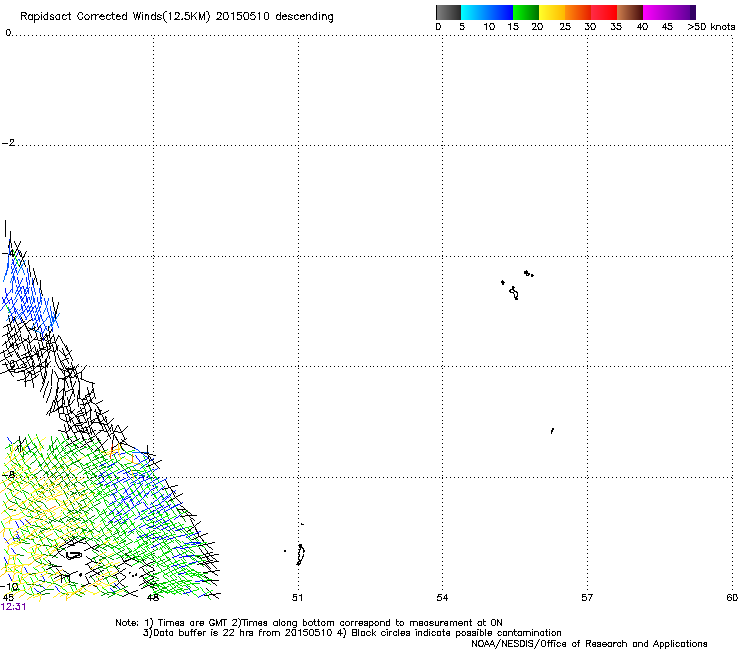Click the '25' legend scale number
740x650 pixels.
565,27
